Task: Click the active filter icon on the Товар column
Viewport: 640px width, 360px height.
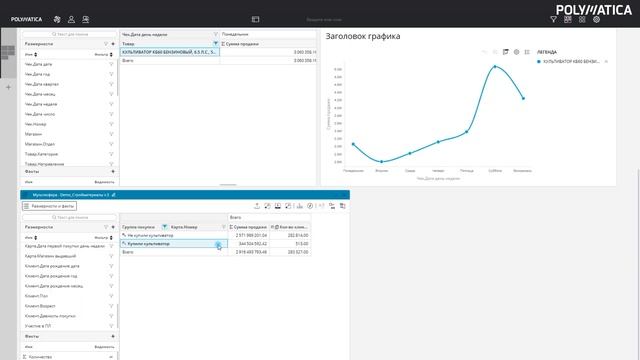Action: pos(216,43)
